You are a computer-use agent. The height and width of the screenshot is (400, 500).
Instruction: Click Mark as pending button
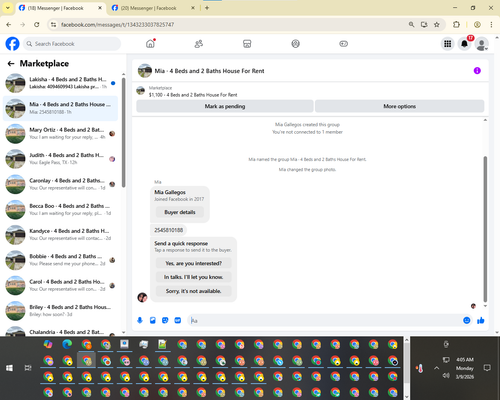tap(225, 106)
